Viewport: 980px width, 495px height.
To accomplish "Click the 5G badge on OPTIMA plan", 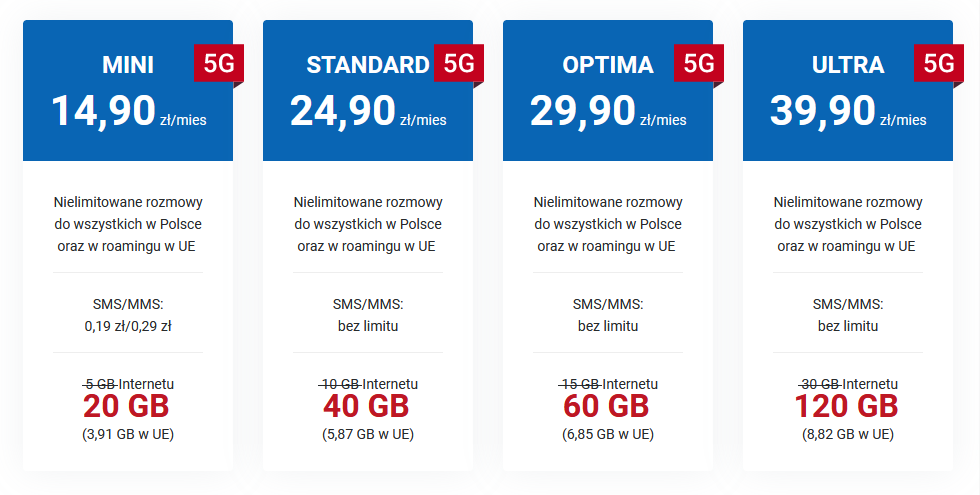I will pyautogui.click(x=699, y=62).
